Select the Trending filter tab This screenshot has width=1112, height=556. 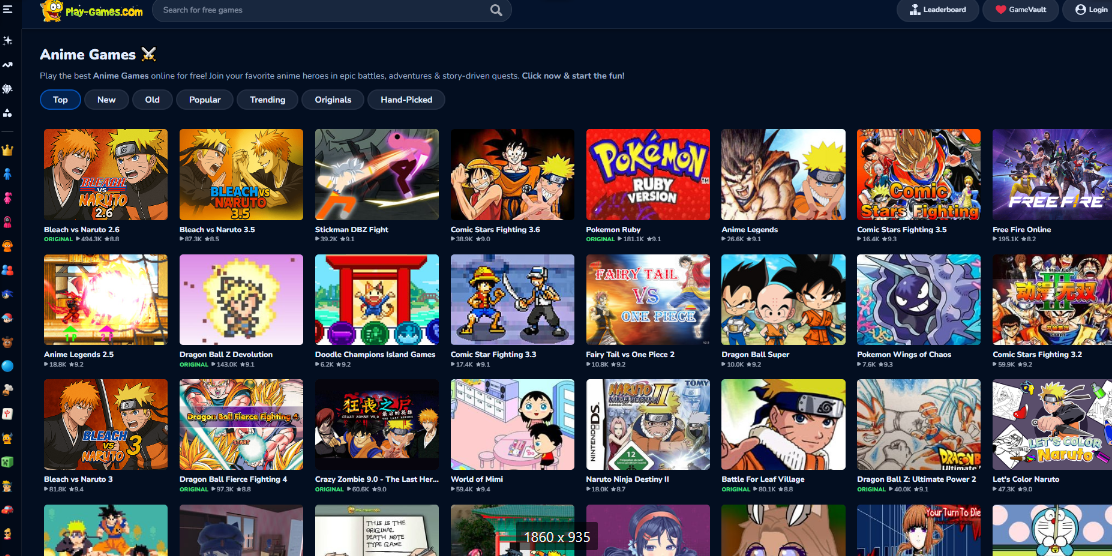(267, 100)
